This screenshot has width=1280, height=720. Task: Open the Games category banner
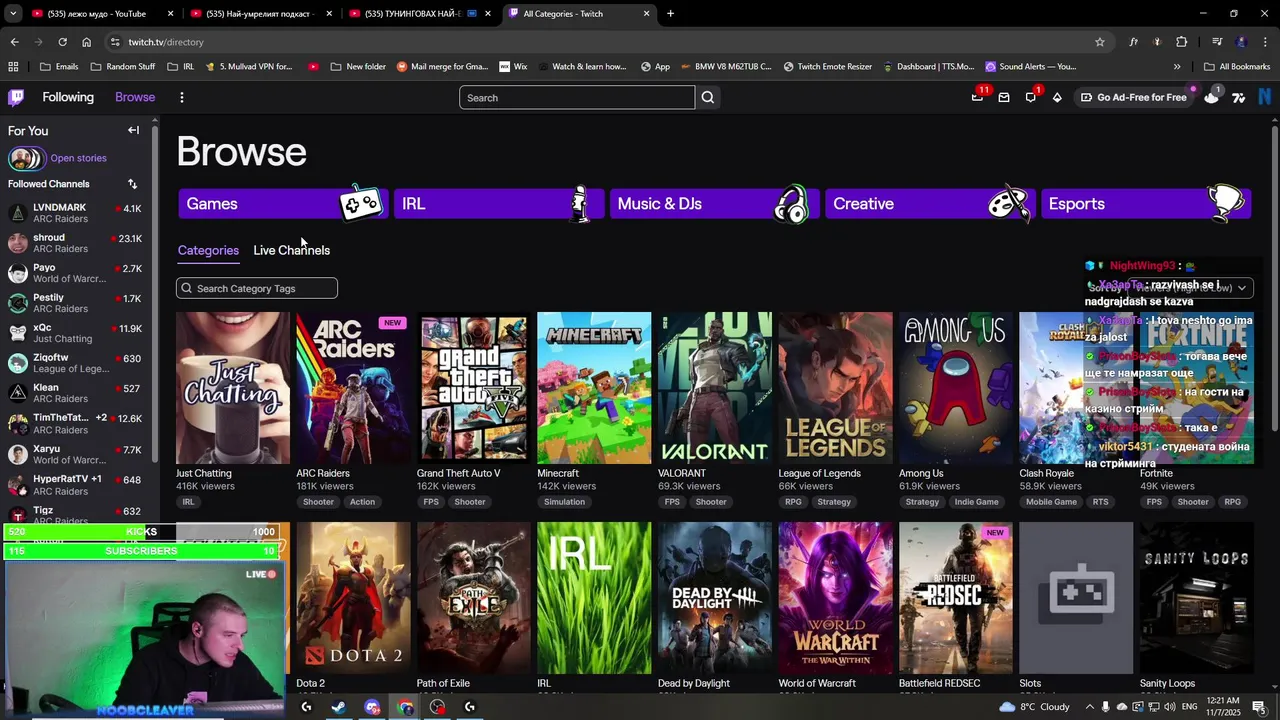tap(282, 203)
